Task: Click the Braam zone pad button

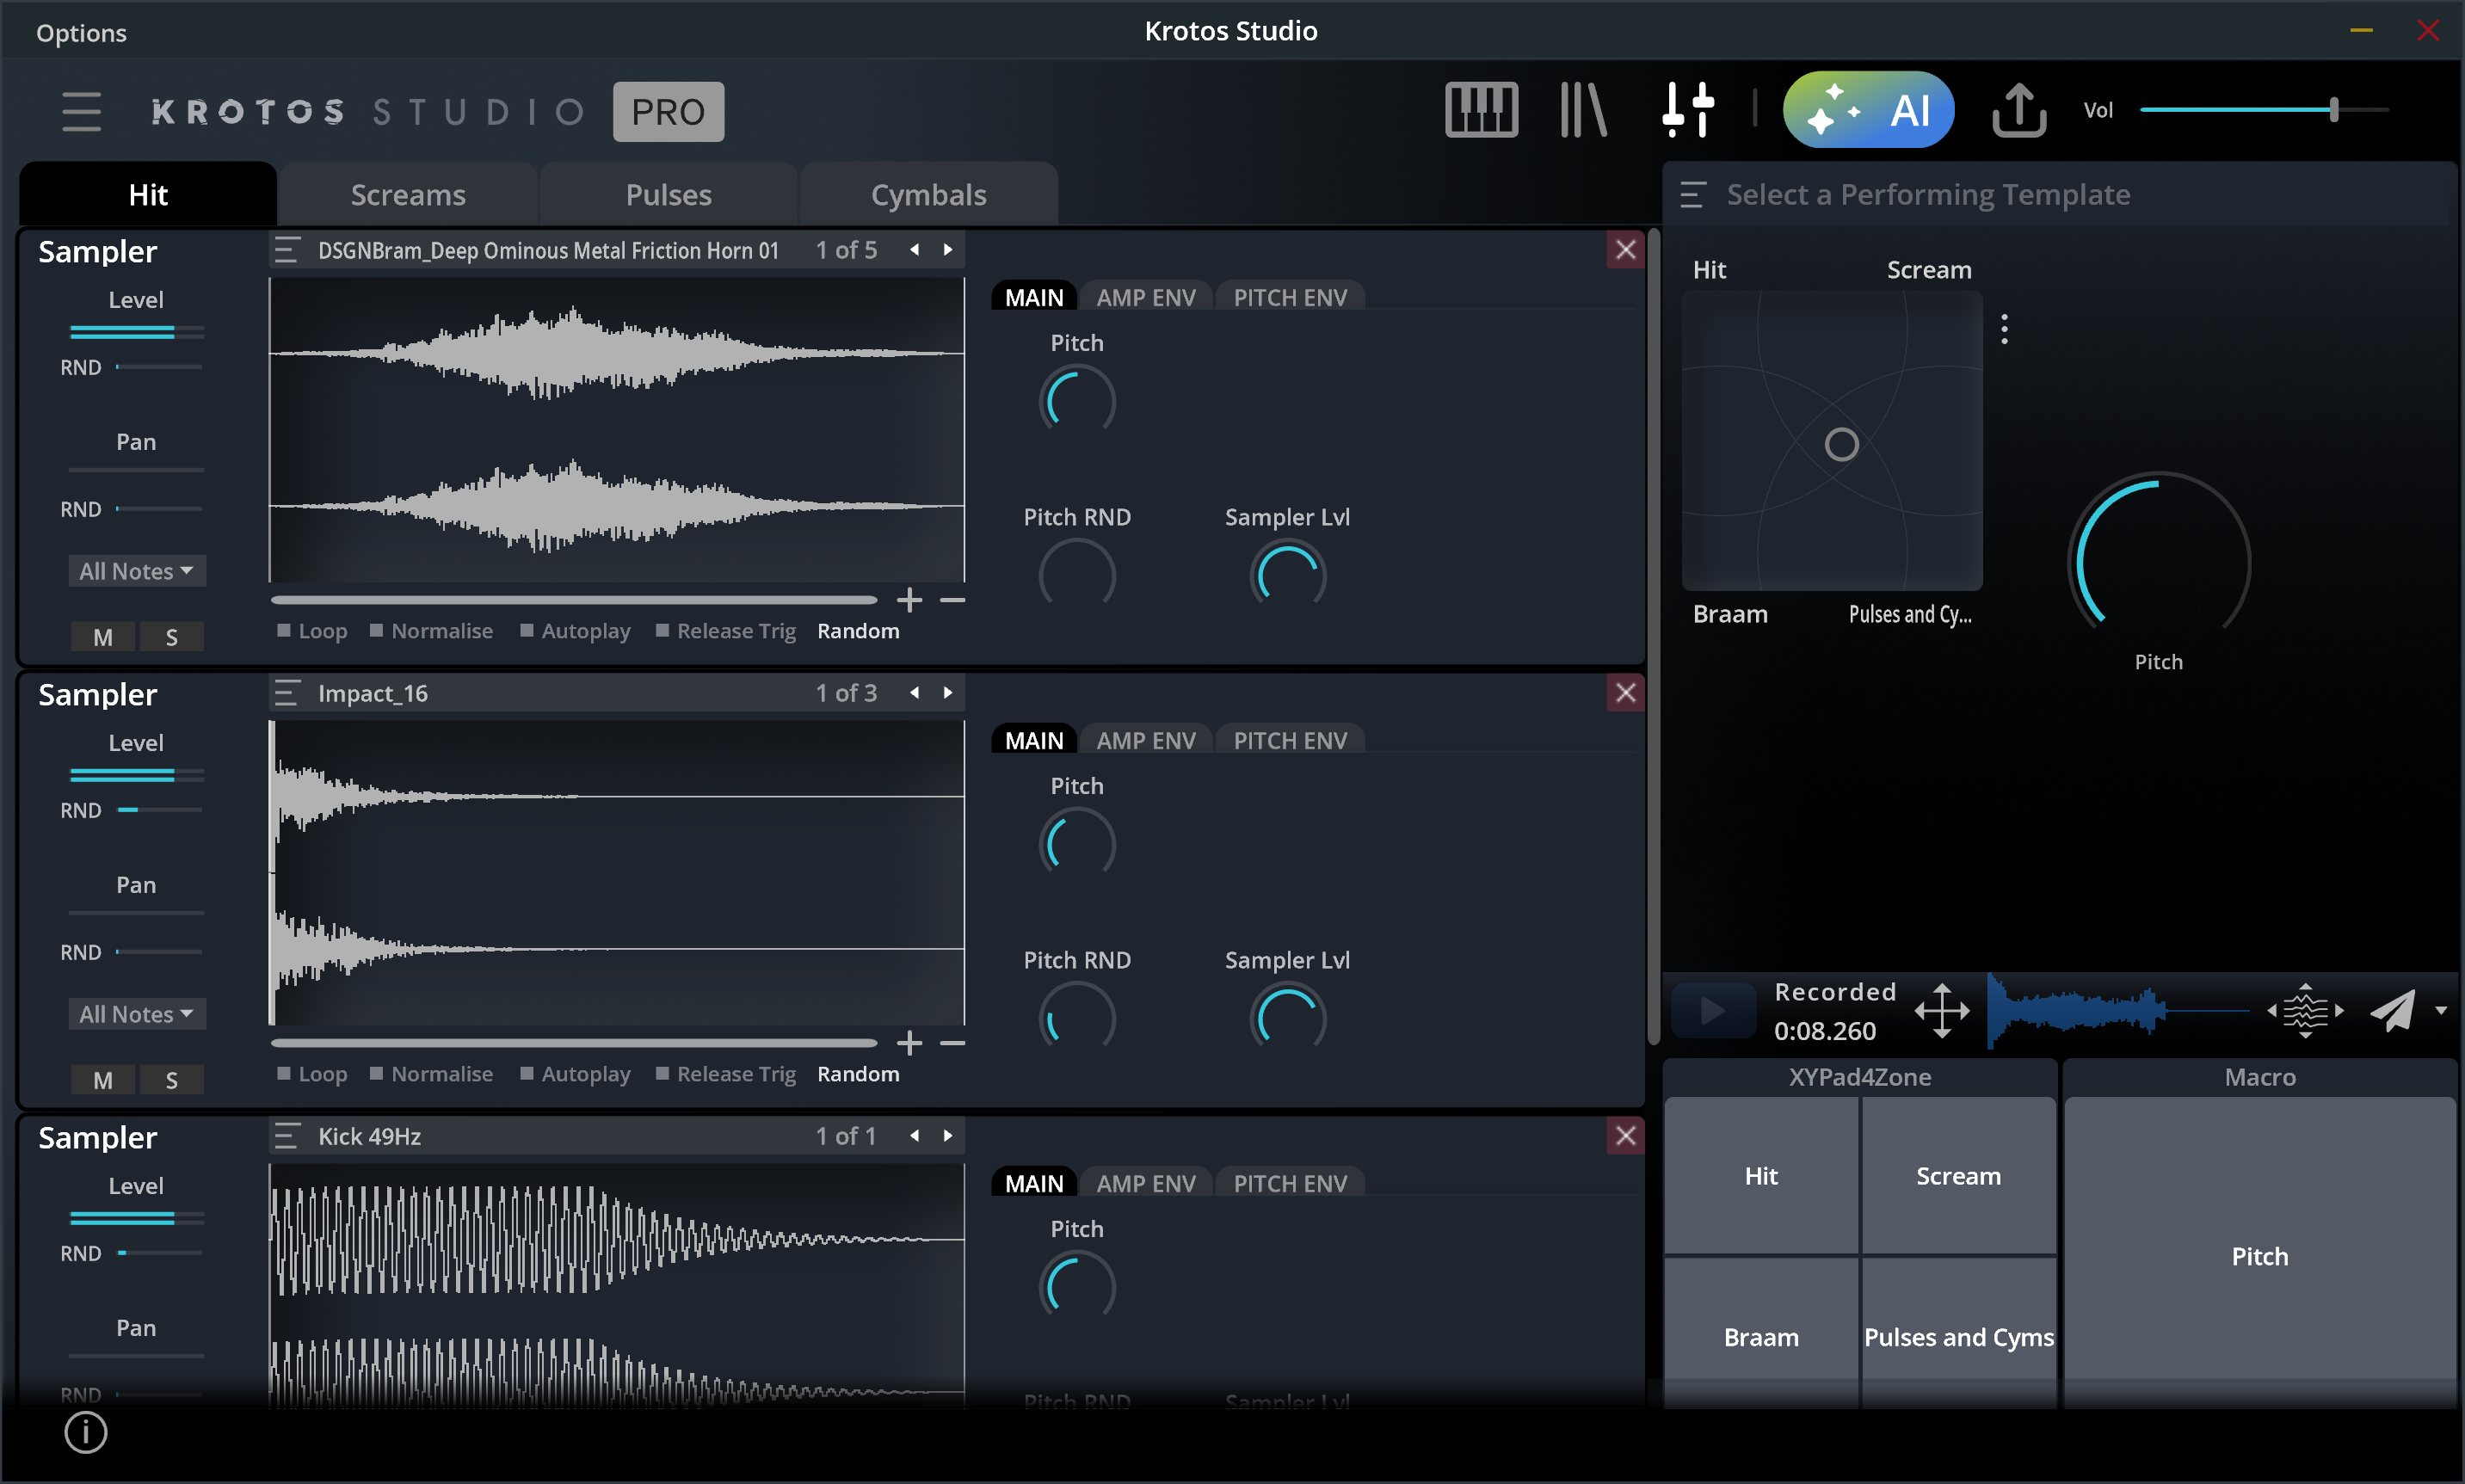Action: (x=1761, y=1337)
